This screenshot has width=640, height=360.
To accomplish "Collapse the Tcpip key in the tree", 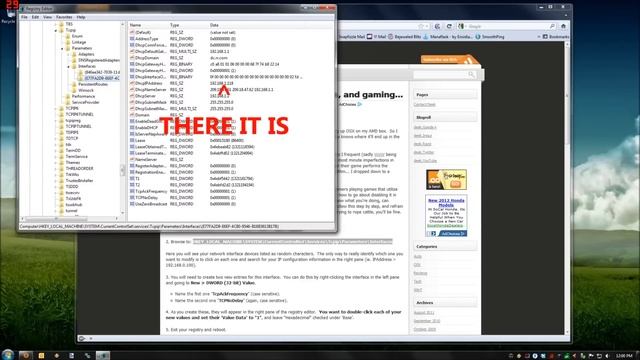I will [x=56, y=30].
